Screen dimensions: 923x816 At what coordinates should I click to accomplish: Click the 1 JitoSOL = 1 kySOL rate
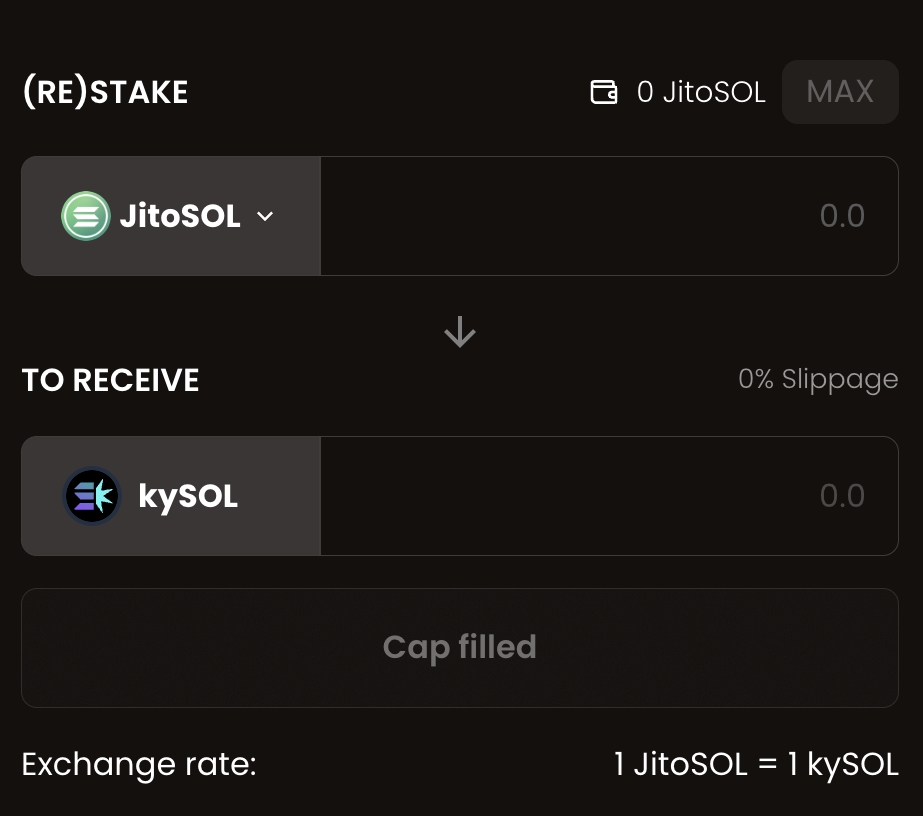point(756,765)
